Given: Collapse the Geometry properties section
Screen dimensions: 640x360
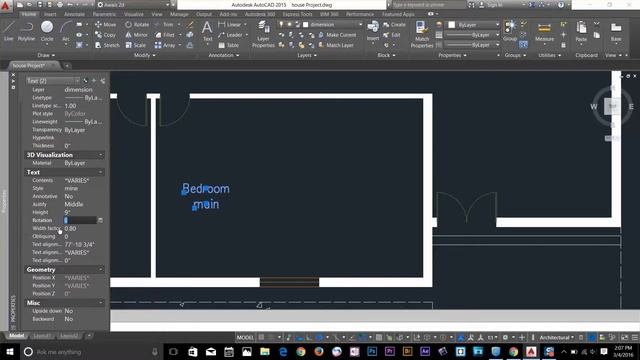Looking at the screenshot, I should (101, 270).
